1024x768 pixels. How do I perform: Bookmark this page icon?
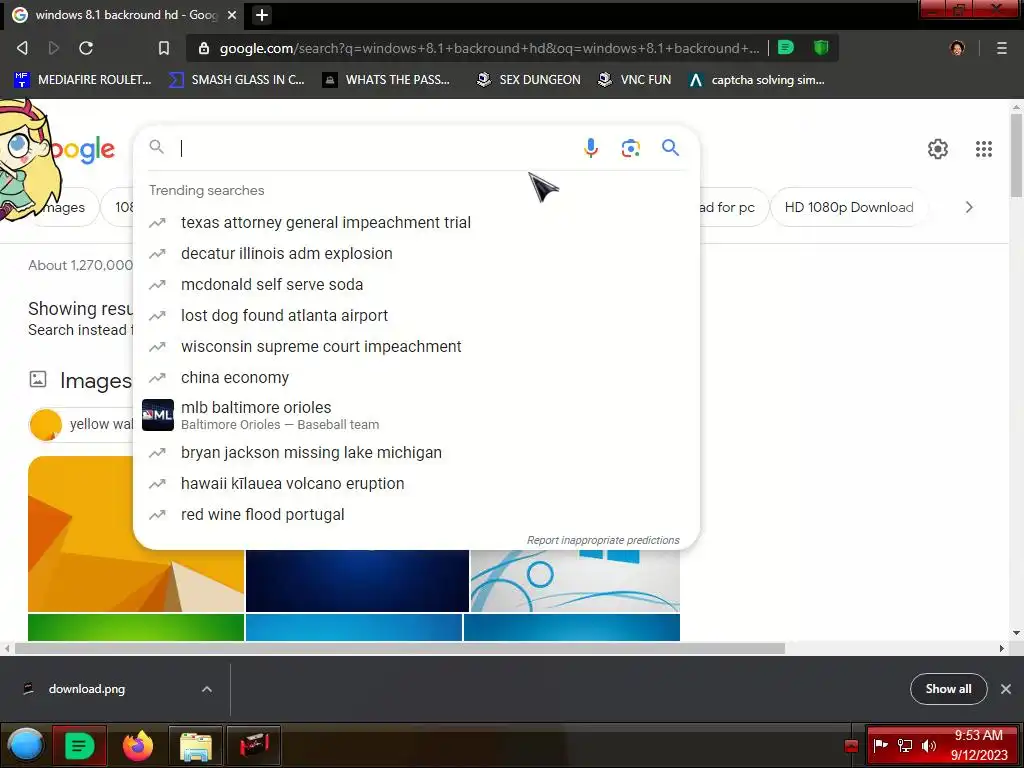coord(164,48)
